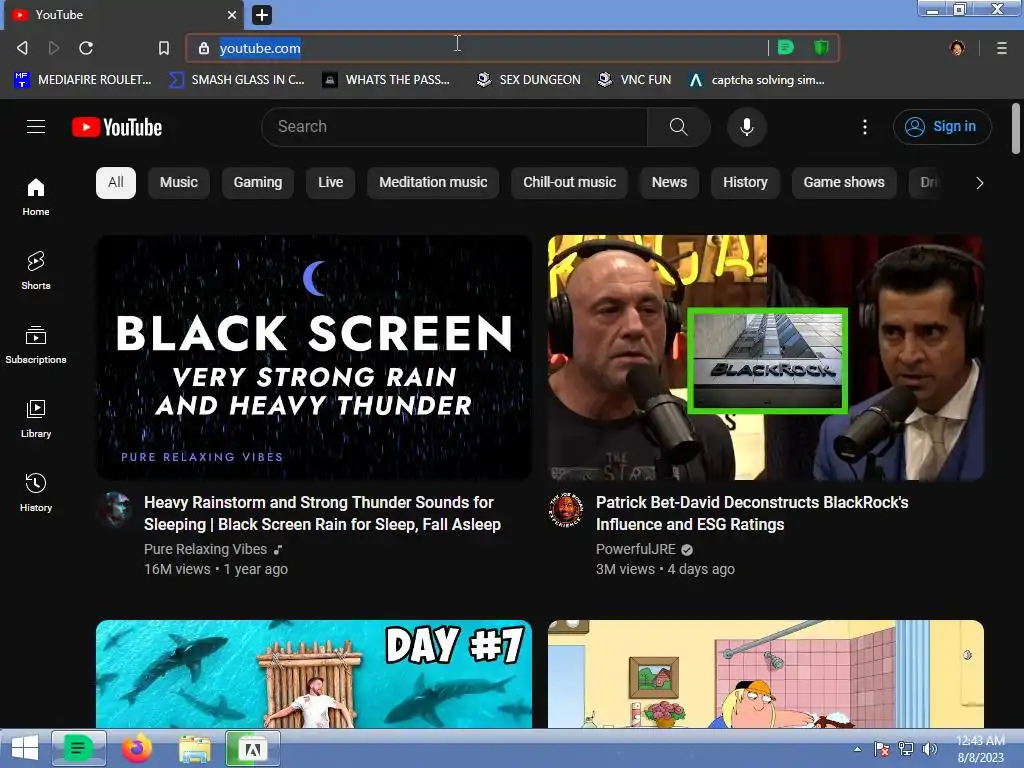Click the padlock site info icon
The width and height of the screenshot is (1024, 768).
tap(204, 48)
